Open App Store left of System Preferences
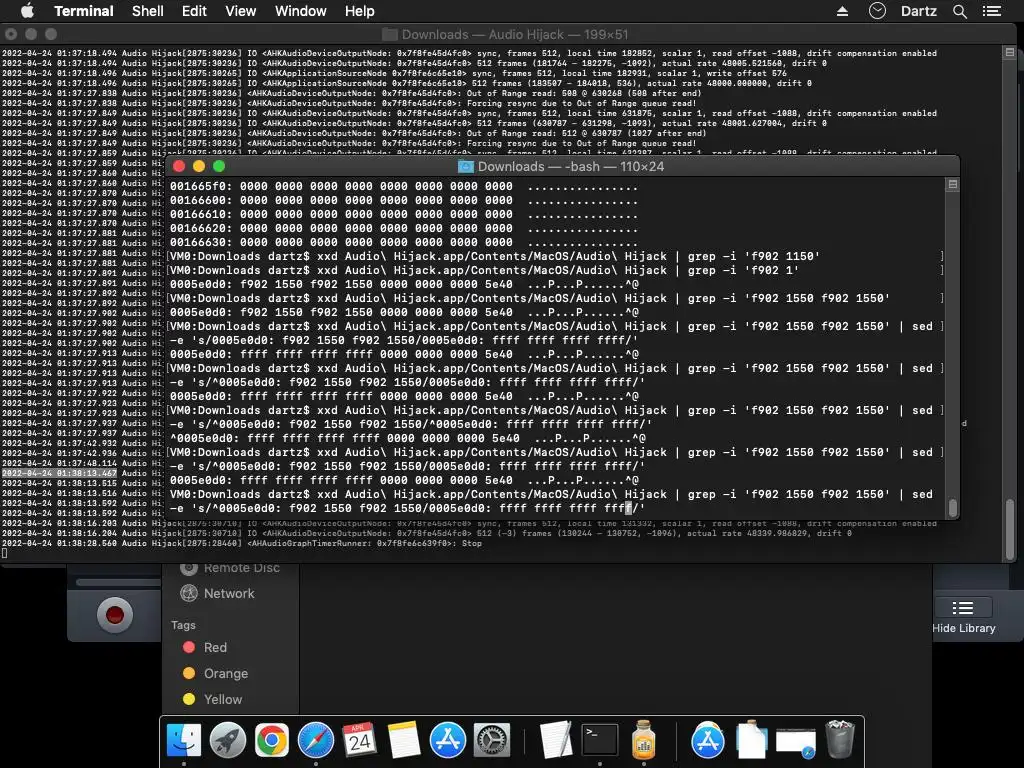1024x768 pixels. (x=448, y=741)
